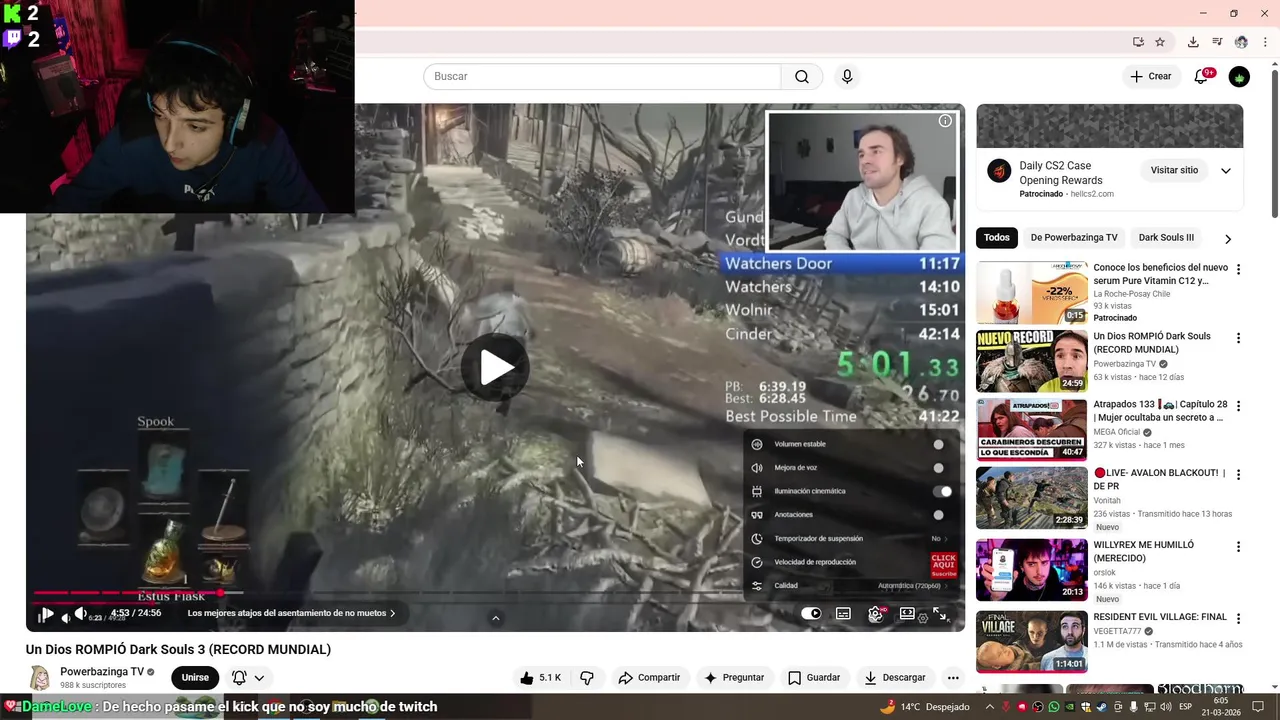Select De Powerbazinga TV filter chip
Image resolution: width=1280 pixels, height=720 pixels.
pyautogui.click(x=1074, y=238)
